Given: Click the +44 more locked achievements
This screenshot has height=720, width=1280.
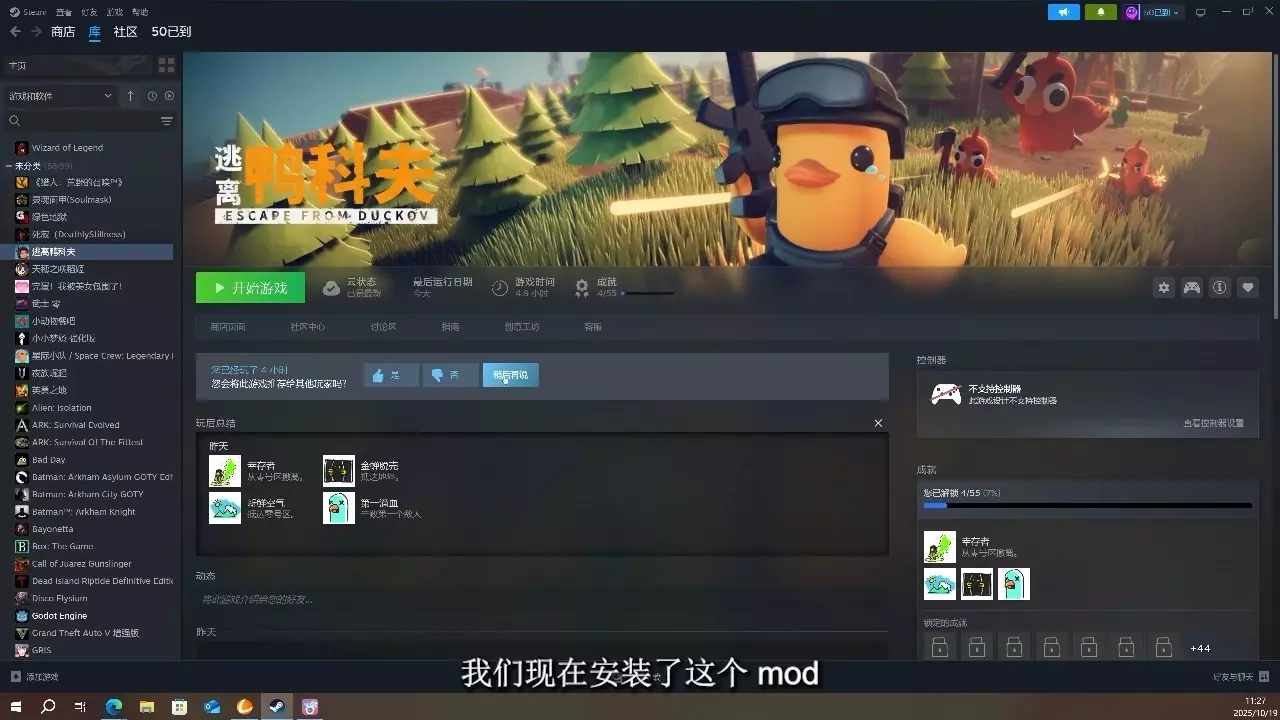Looking at the screenshot, I should point(1200,648).
